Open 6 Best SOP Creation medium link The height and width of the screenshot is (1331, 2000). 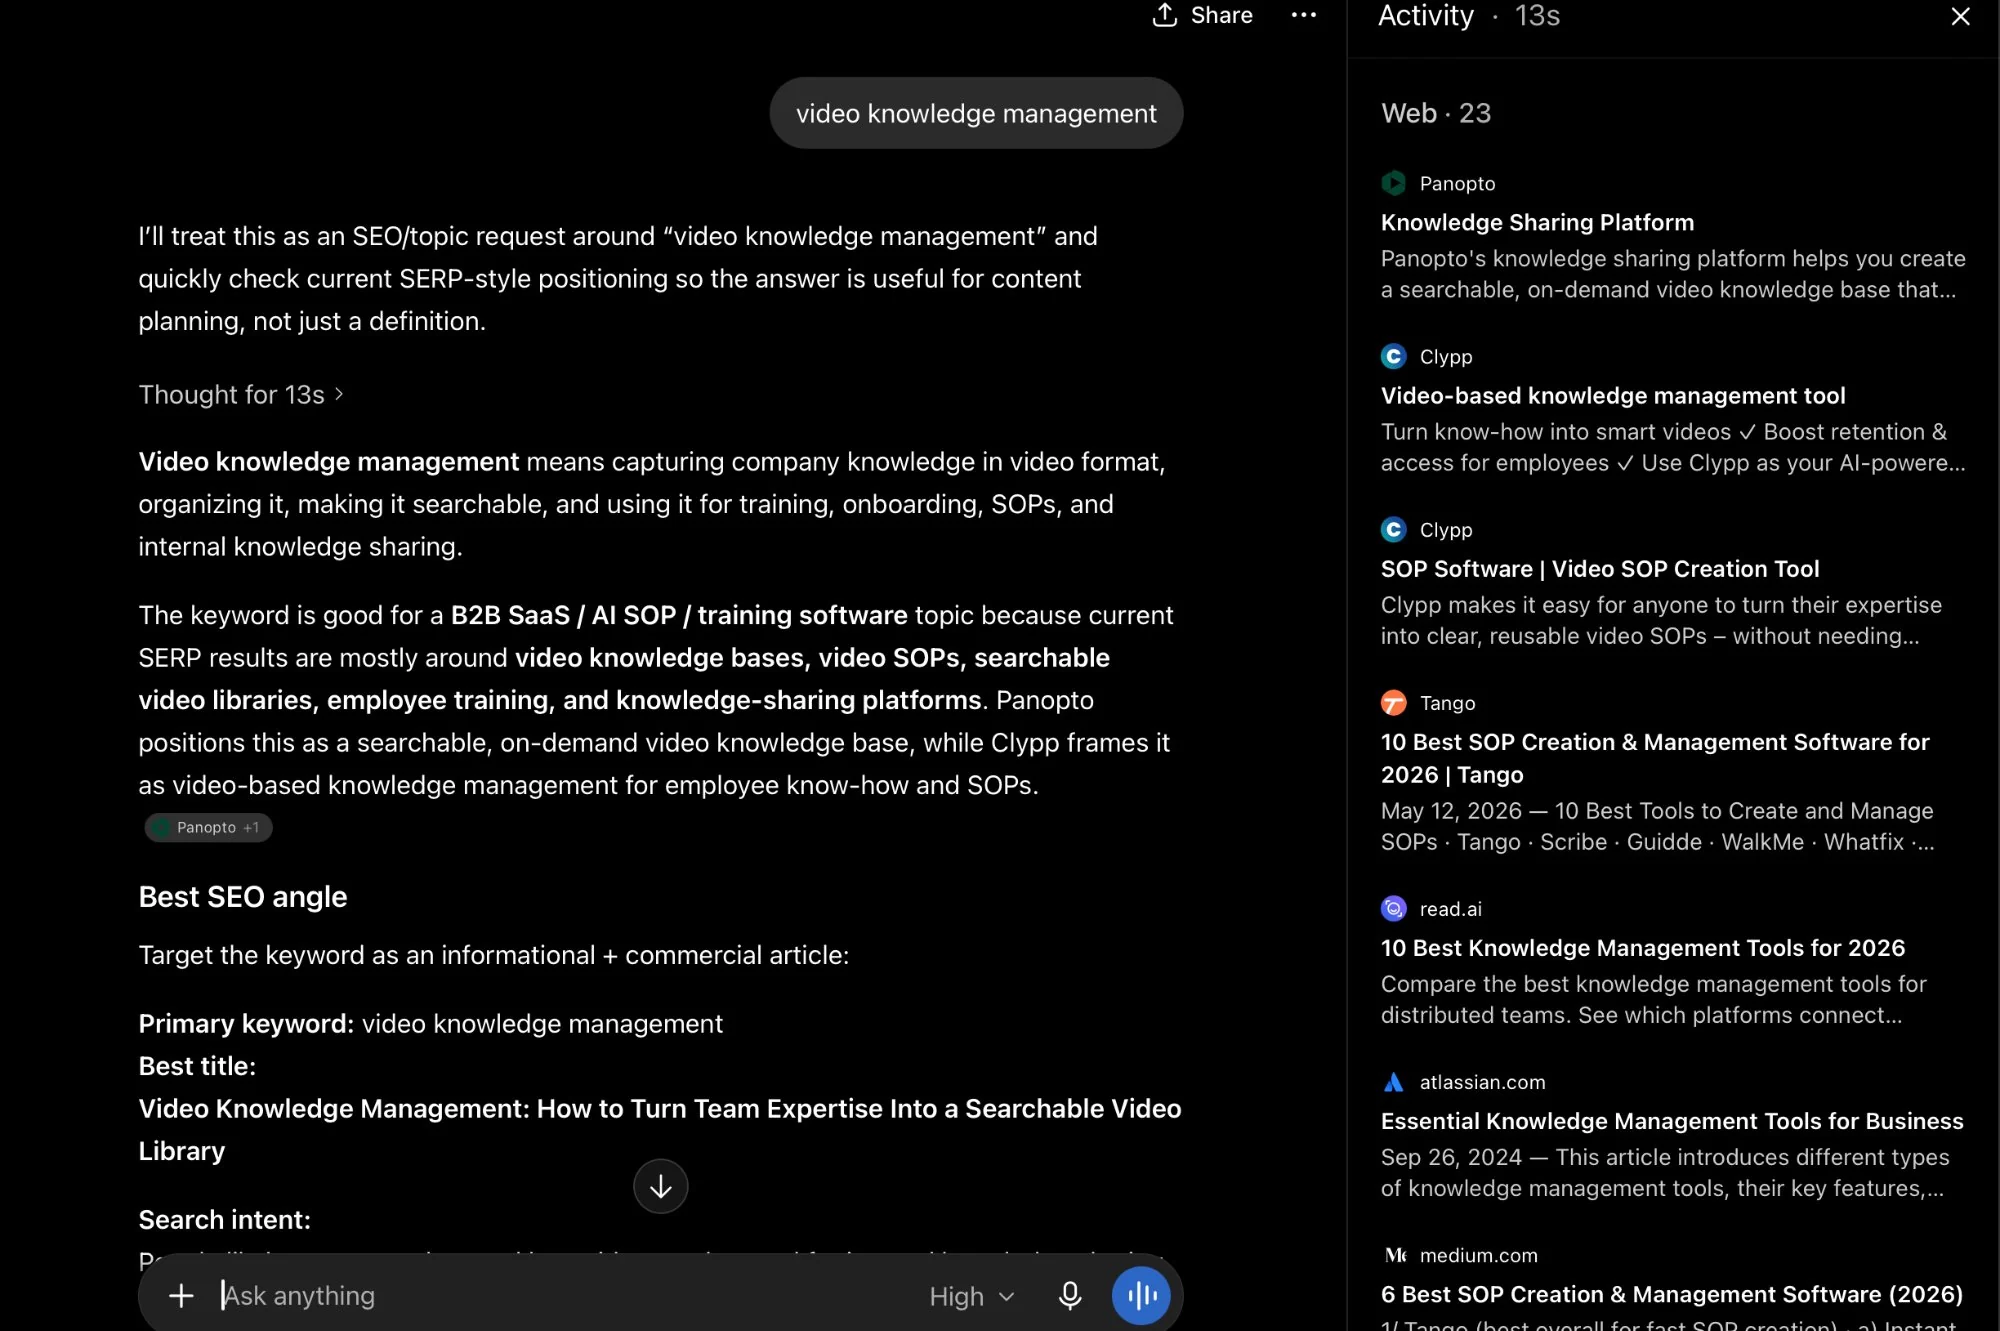click(1671, 1294)
